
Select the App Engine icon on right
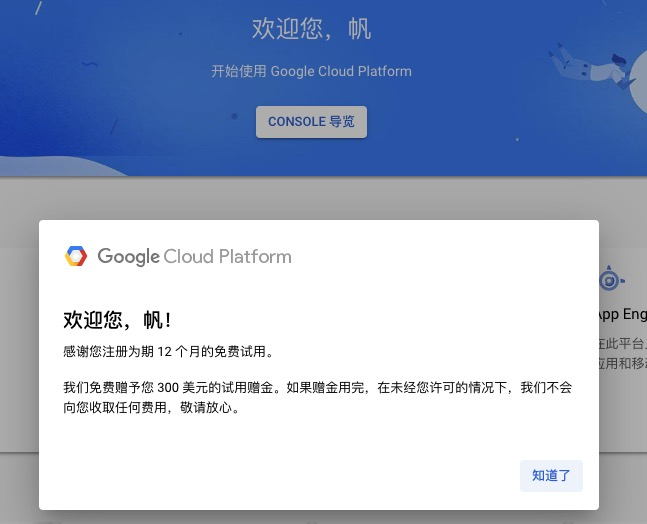click(x=610, y=281)
